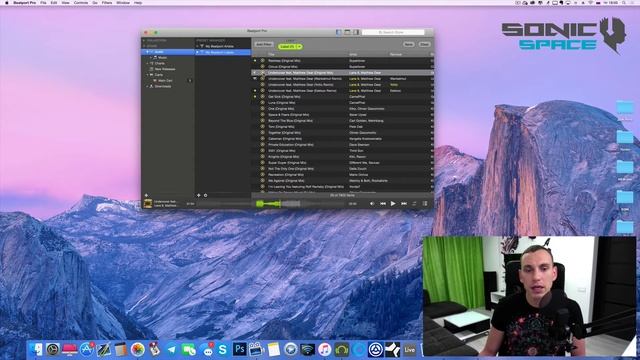Select My Beatport Artists in the filter manager
Image resolution: width=640 pixels, height=360 pixels.
coord(220,46)
